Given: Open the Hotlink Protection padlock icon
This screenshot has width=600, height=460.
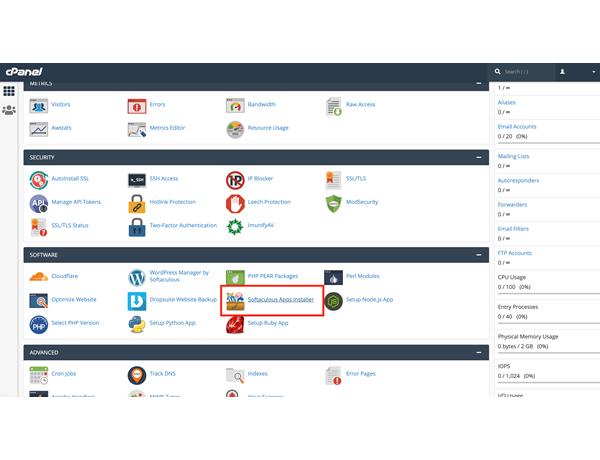Looking at the screenshot, I should (x=137, y=204).
